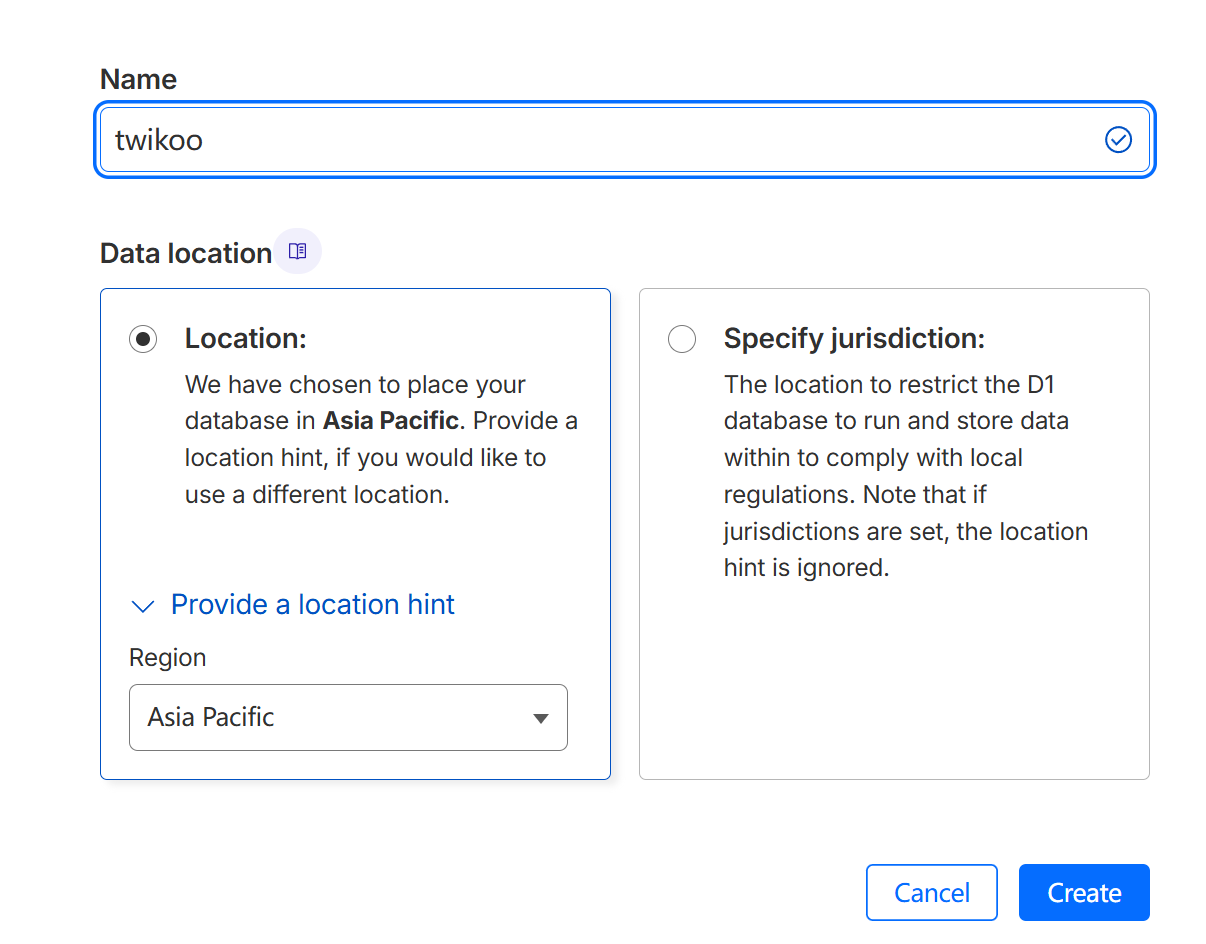The image size is (1206, 944).
Task: Click the "Location:" option title
Action: click(245, 339)
